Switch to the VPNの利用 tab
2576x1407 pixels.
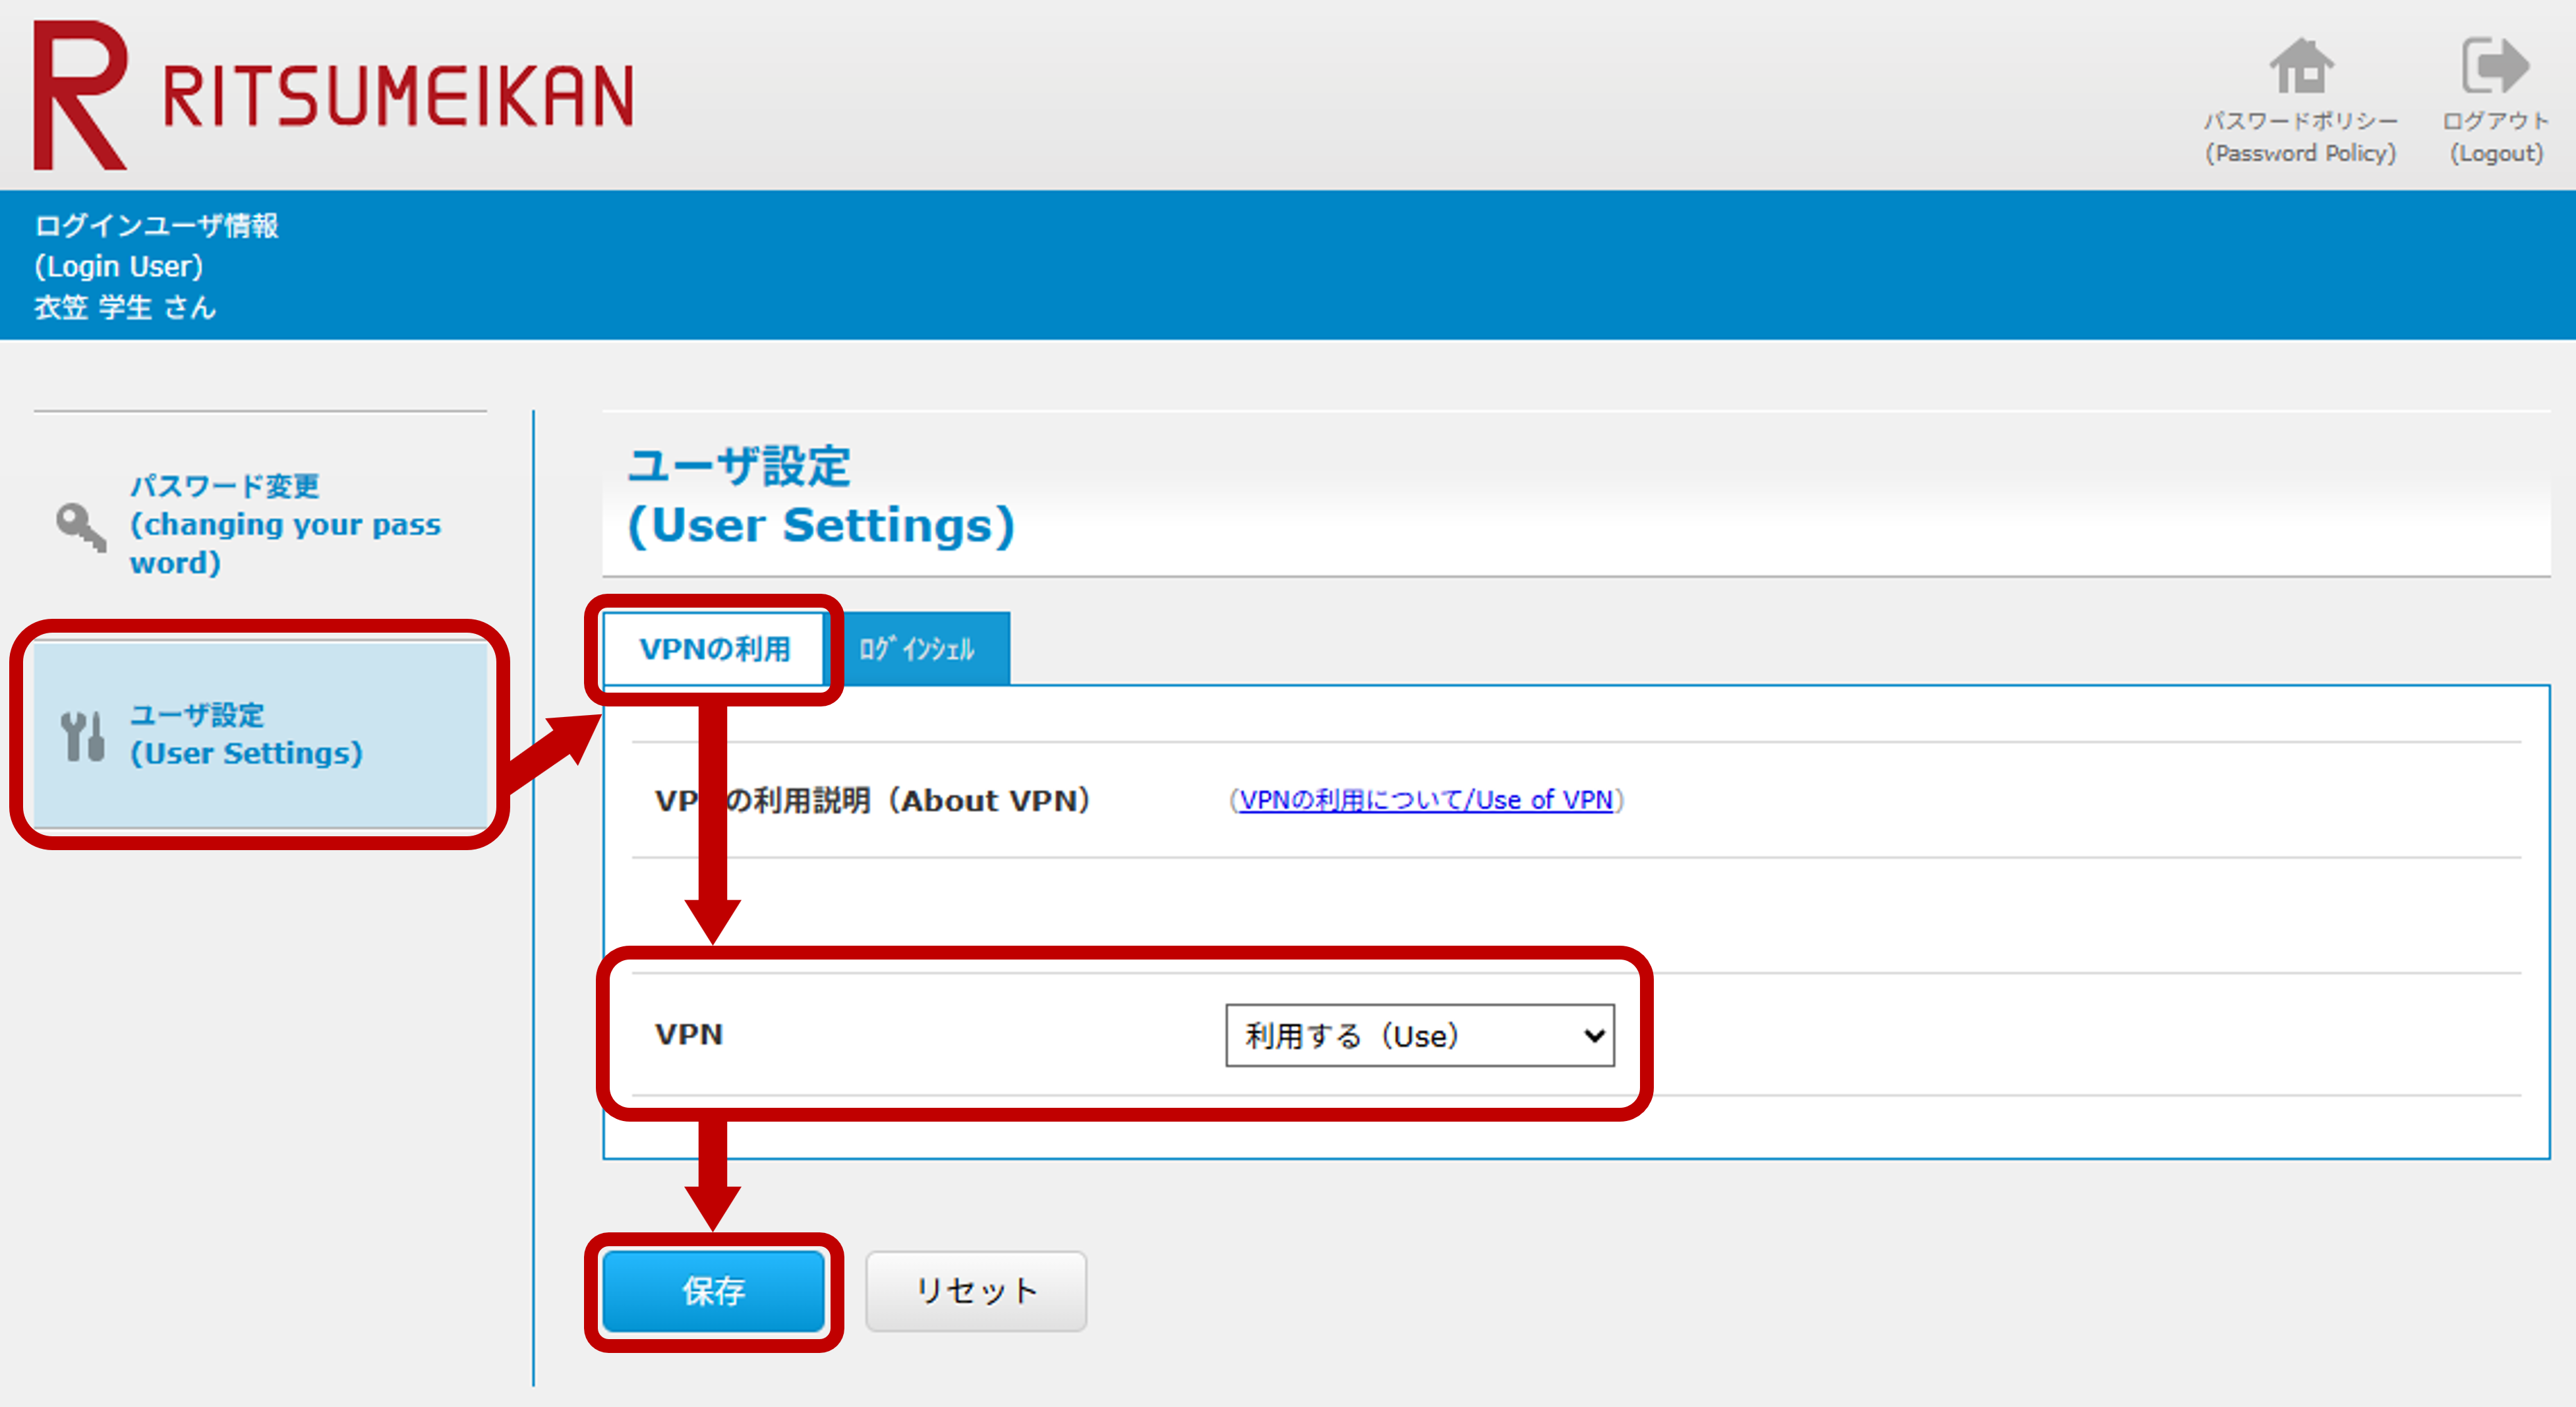pos(714,649)
